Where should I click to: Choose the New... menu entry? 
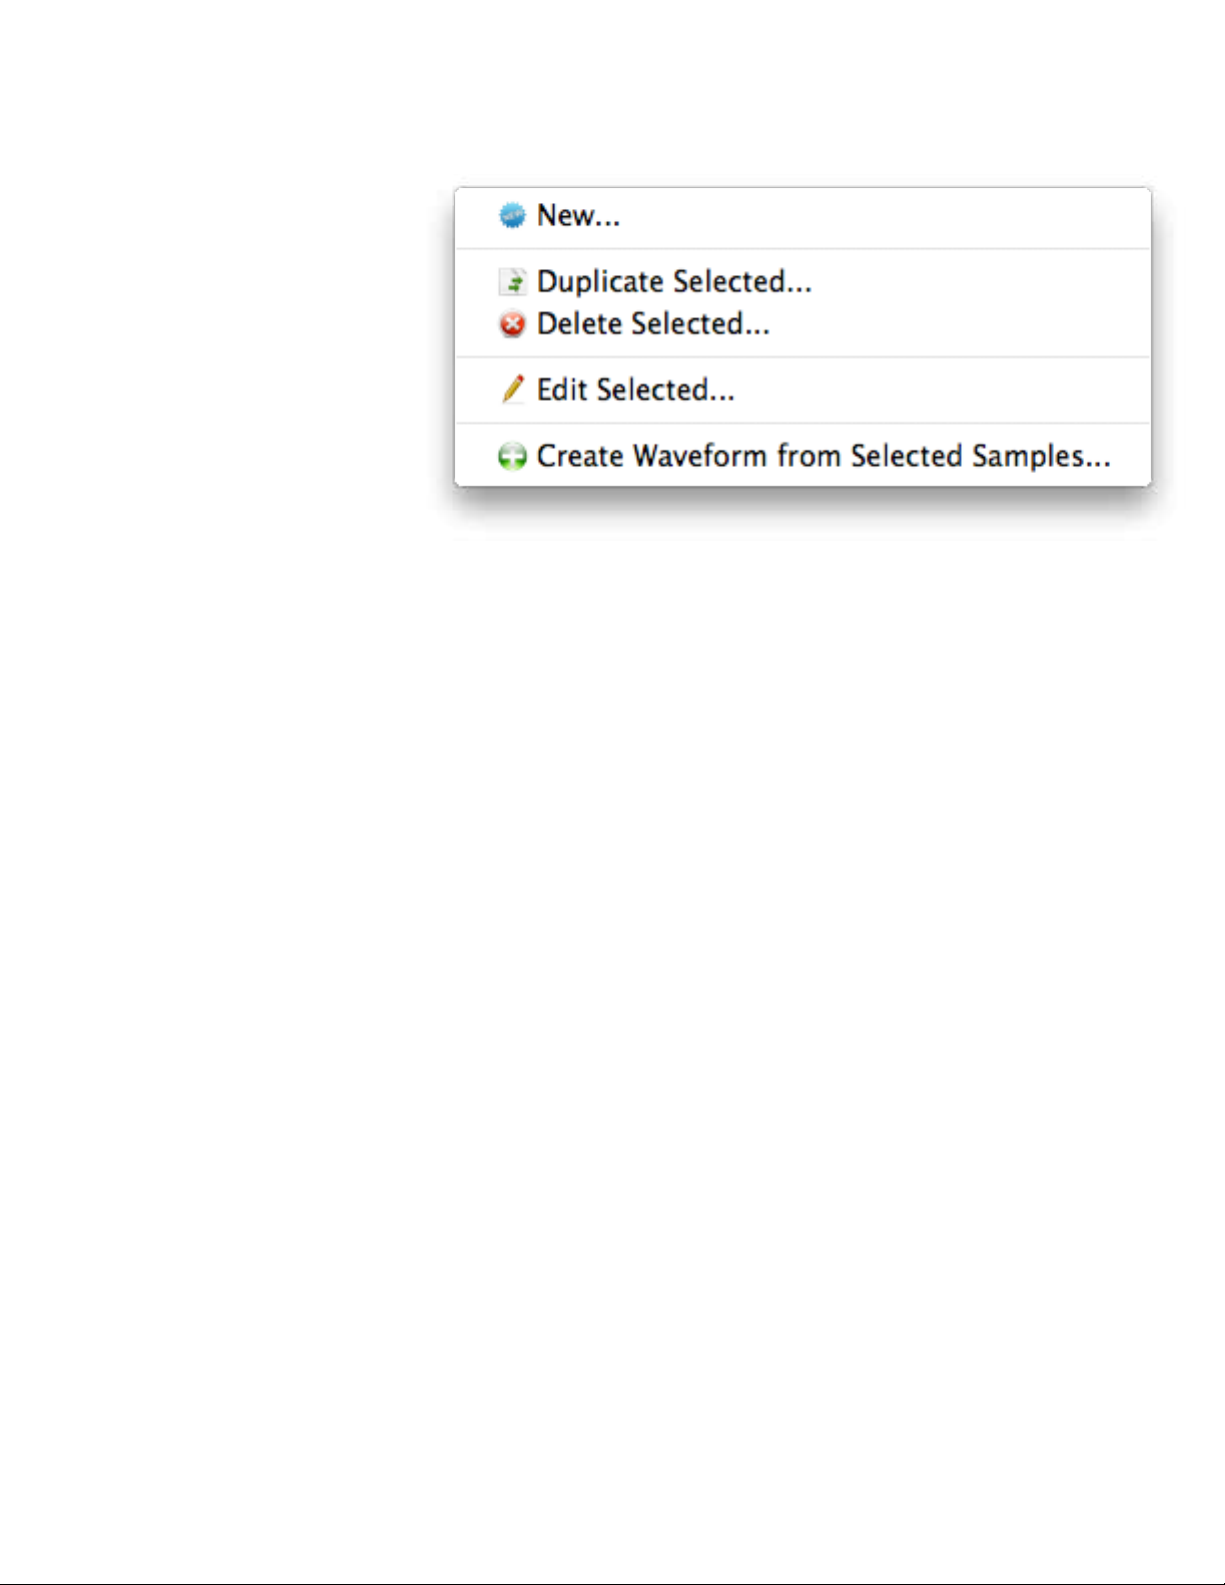802,216
